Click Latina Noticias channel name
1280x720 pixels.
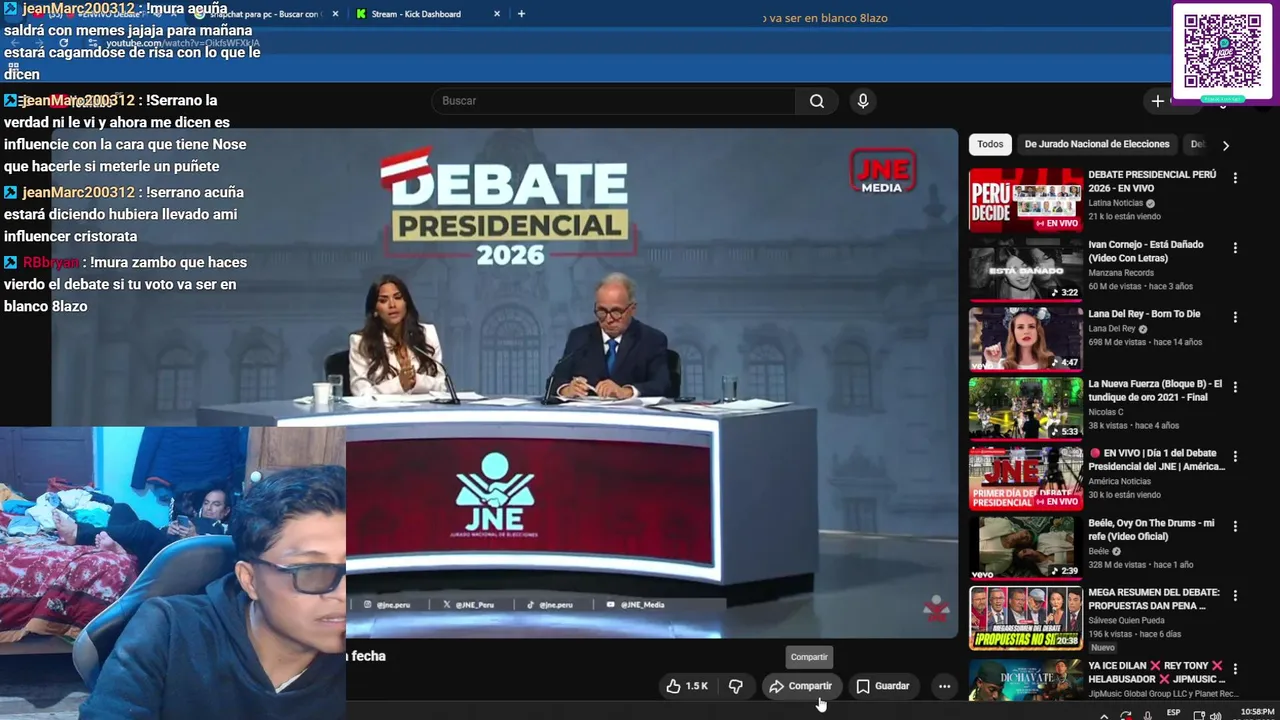(1116, 203)
